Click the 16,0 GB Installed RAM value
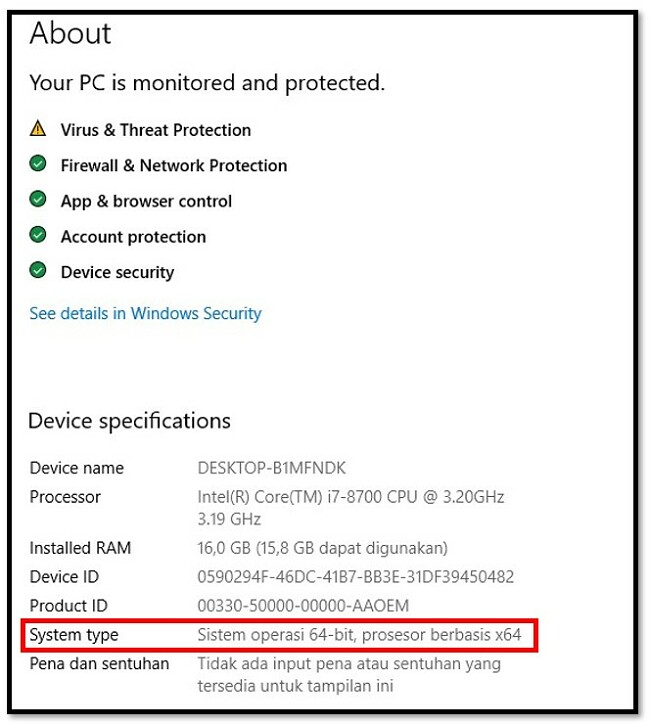650x724 pixels. (323, 548)
